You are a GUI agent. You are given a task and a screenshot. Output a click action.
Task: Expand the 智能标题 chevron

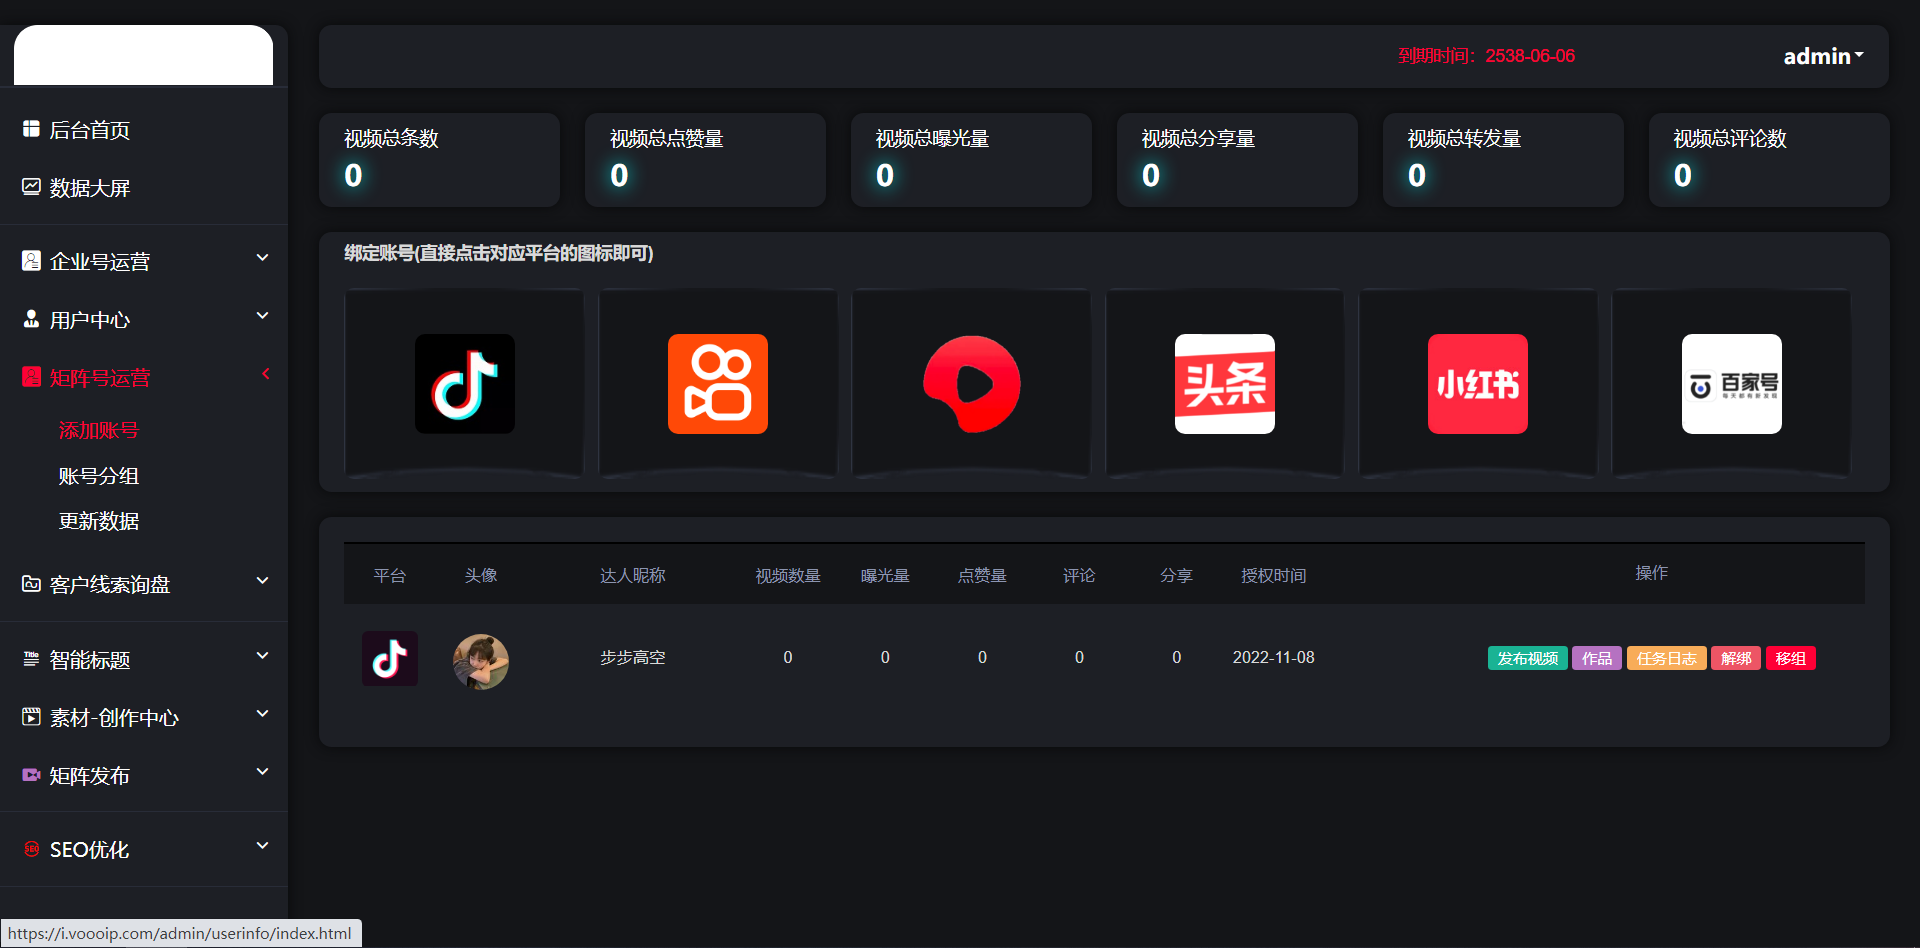click(x=263, y=656)
